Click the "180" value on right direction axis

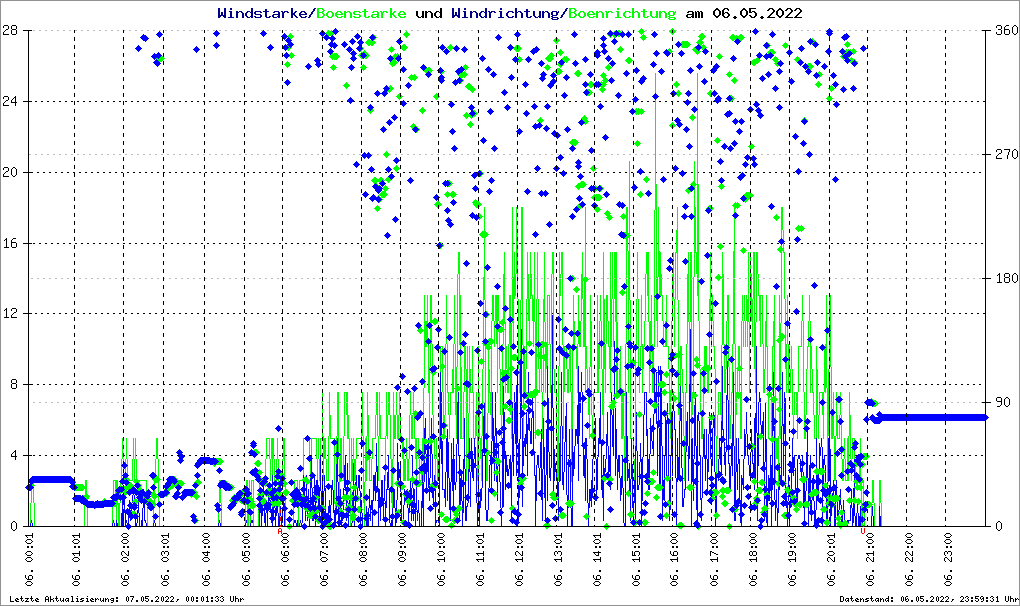pyautogui.click(x=1004, y=278)
